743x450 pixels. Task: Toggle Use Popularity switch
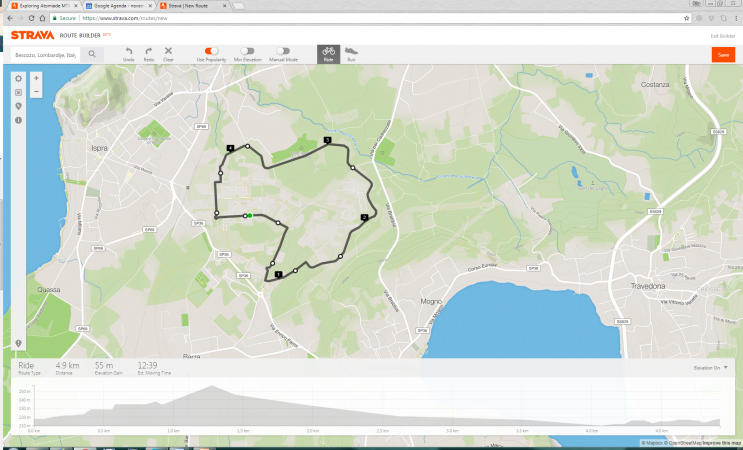(211, 51)
